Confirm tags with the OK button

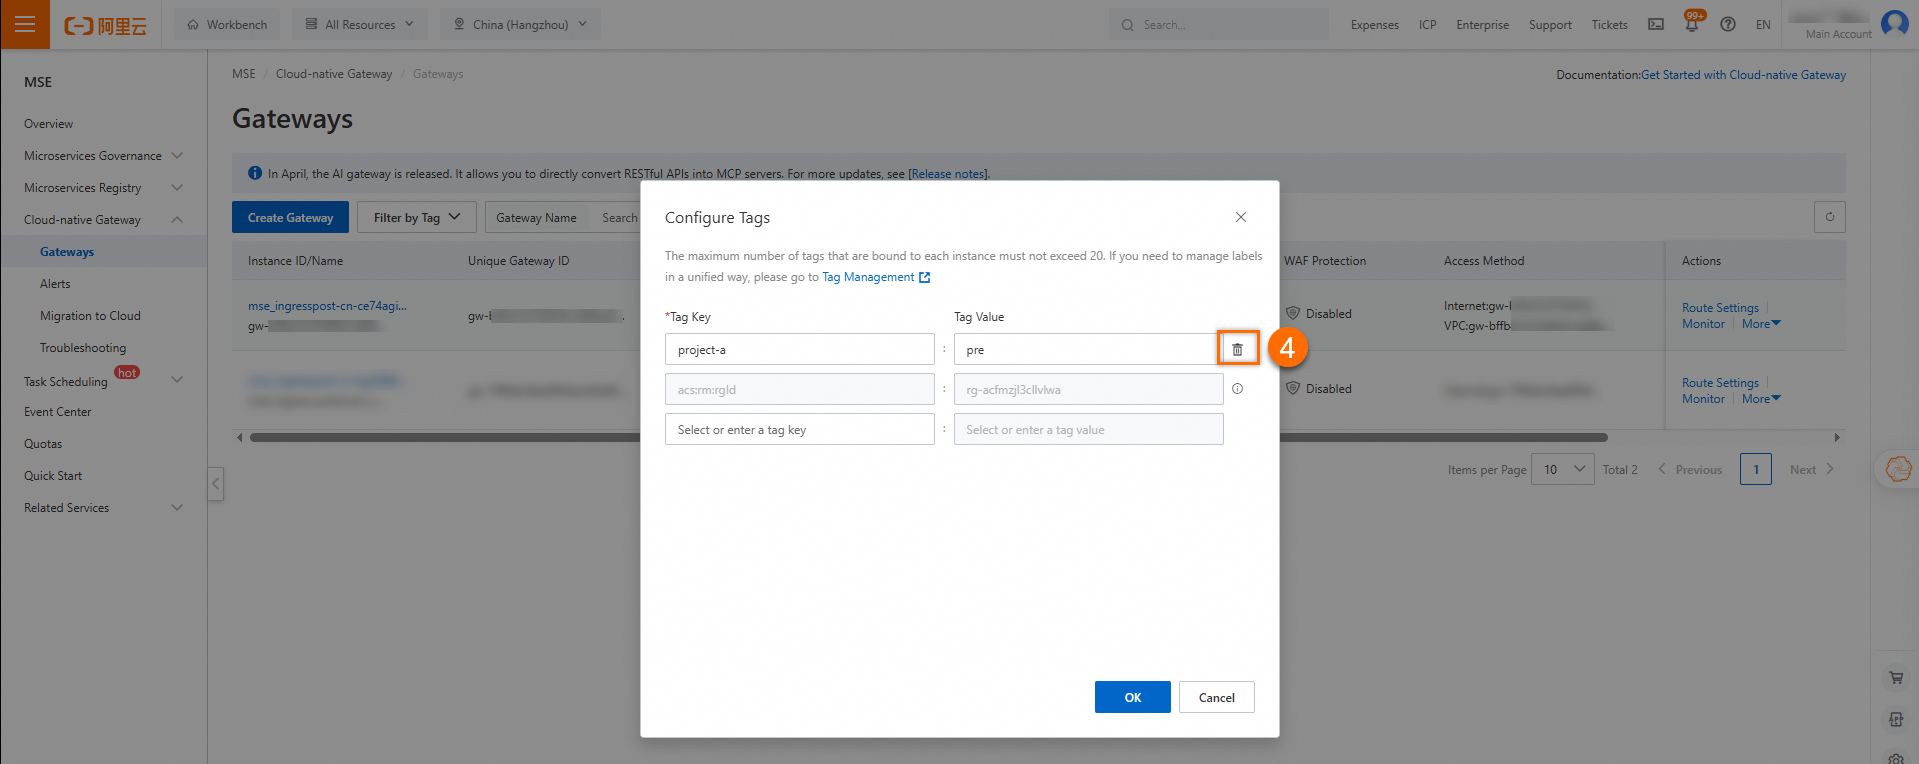[x=1132, y=697]
